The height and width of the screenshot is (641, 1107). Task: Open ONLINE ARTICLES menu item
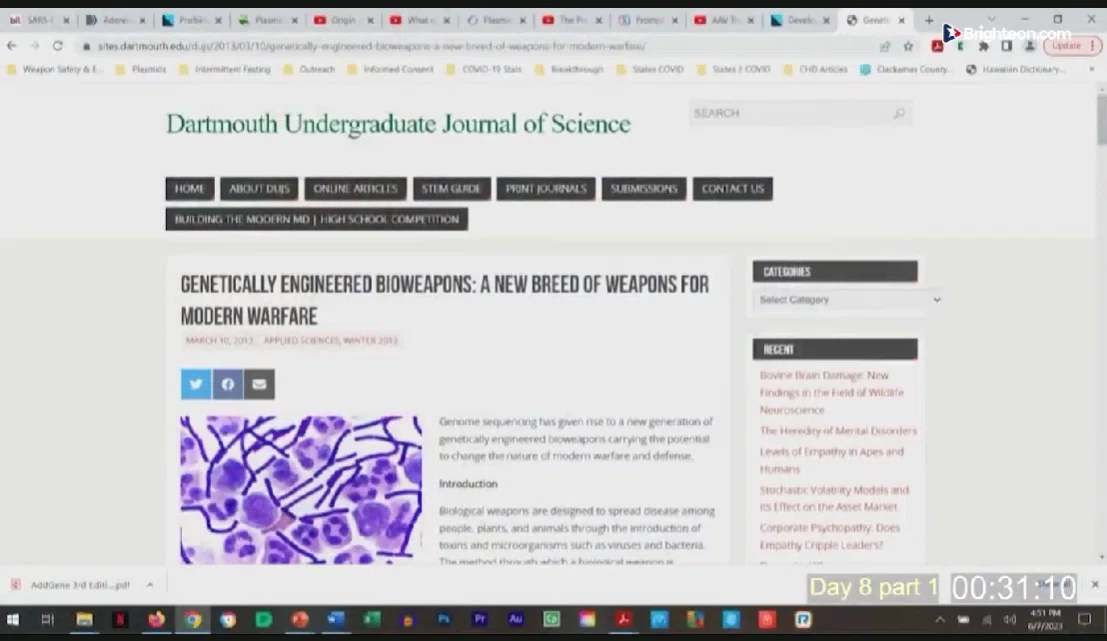click(x=355, y=188)
